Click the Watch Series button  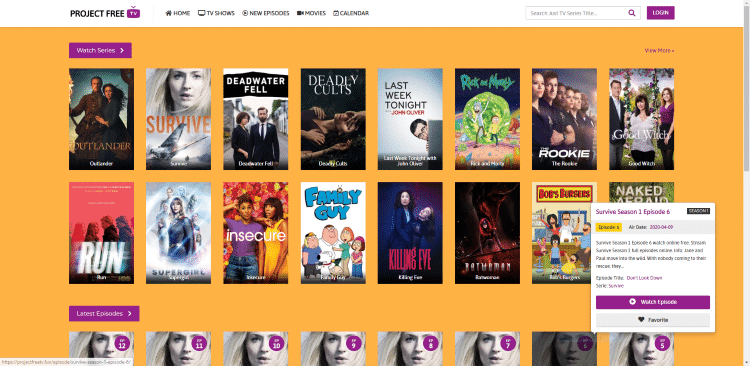point(100,50)
